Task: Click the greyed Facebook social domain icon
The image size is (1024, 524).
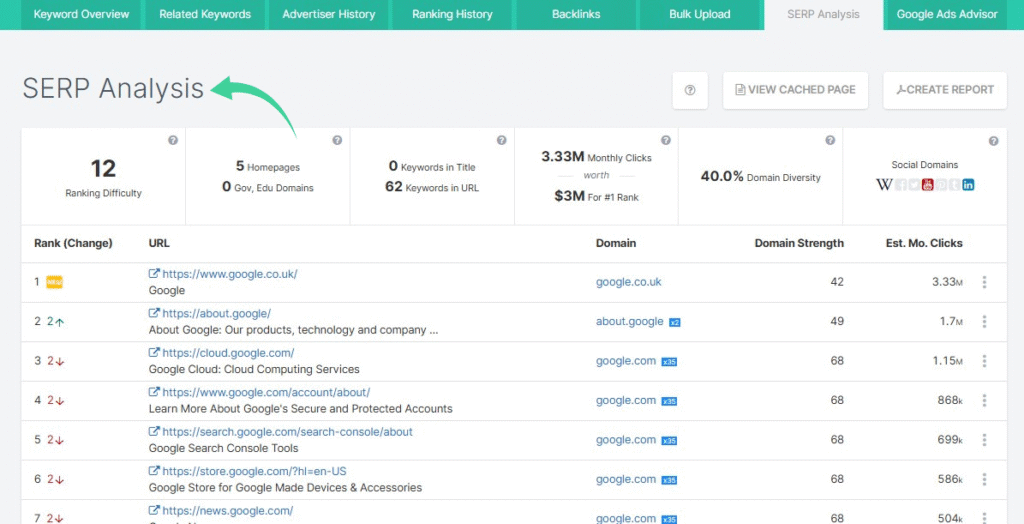Action: [901, 185]
